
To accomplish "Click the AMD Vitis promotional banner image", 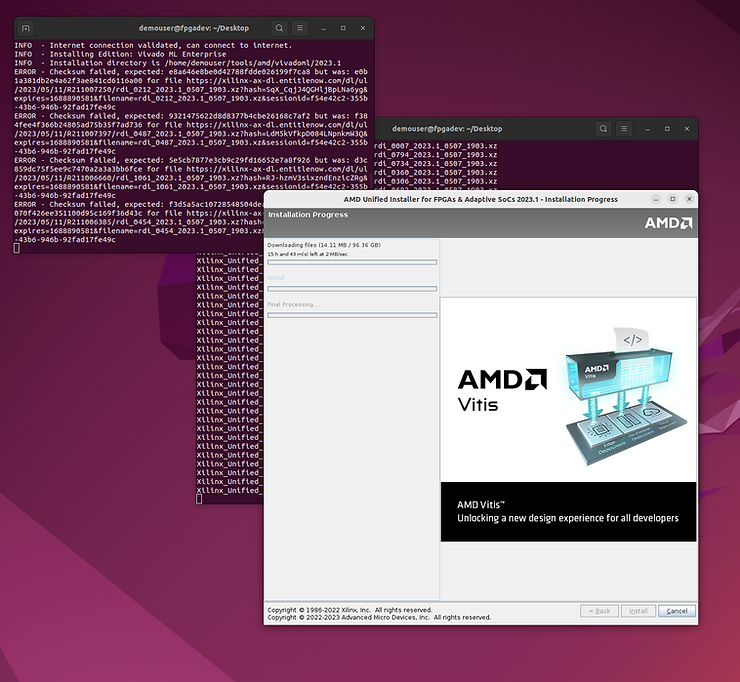I will (x=568, y=419).
